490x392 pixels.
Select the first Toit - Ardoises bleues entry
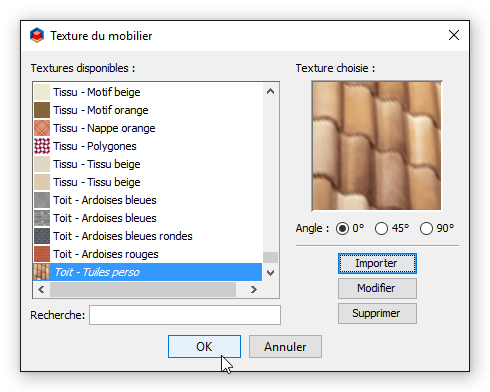[x=148, y=200]
